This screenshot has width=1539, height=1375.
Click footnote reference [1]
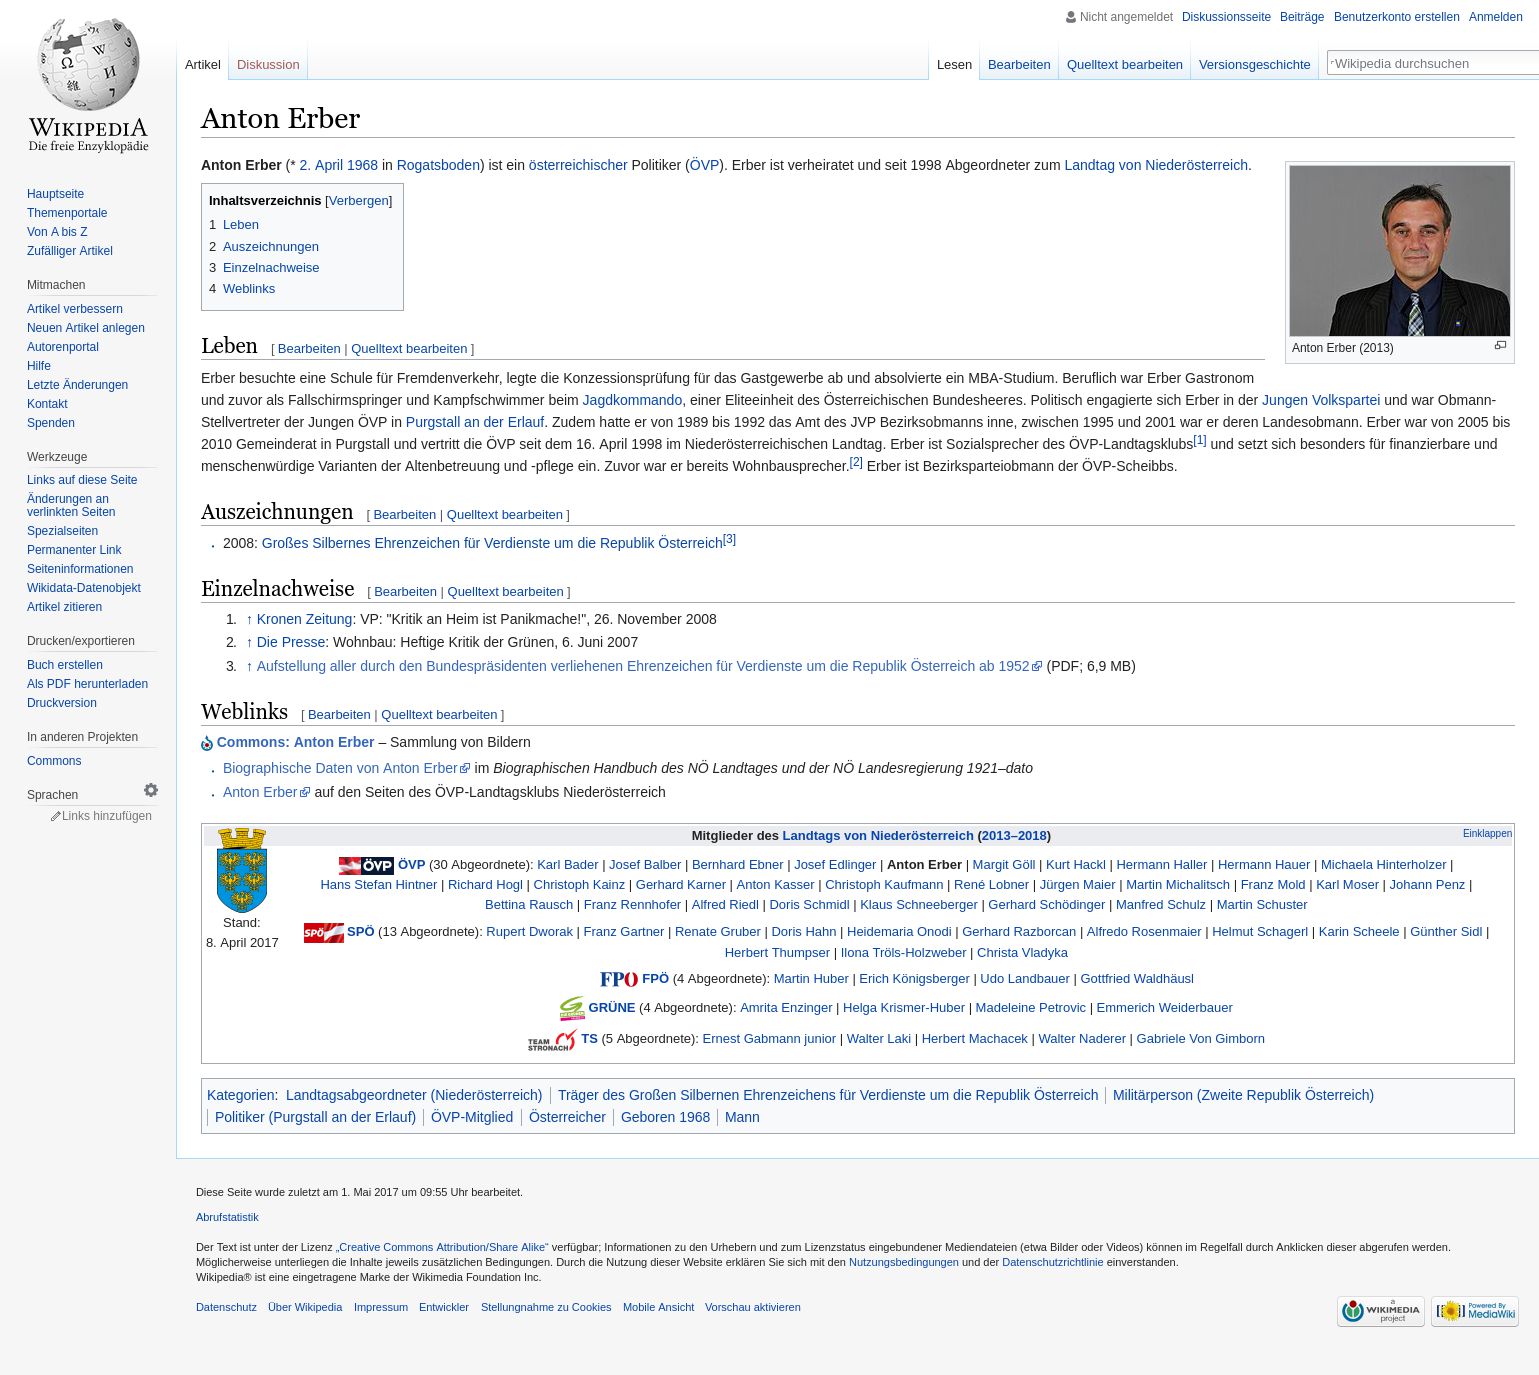pyautogui.click(x=1200, y=440)
